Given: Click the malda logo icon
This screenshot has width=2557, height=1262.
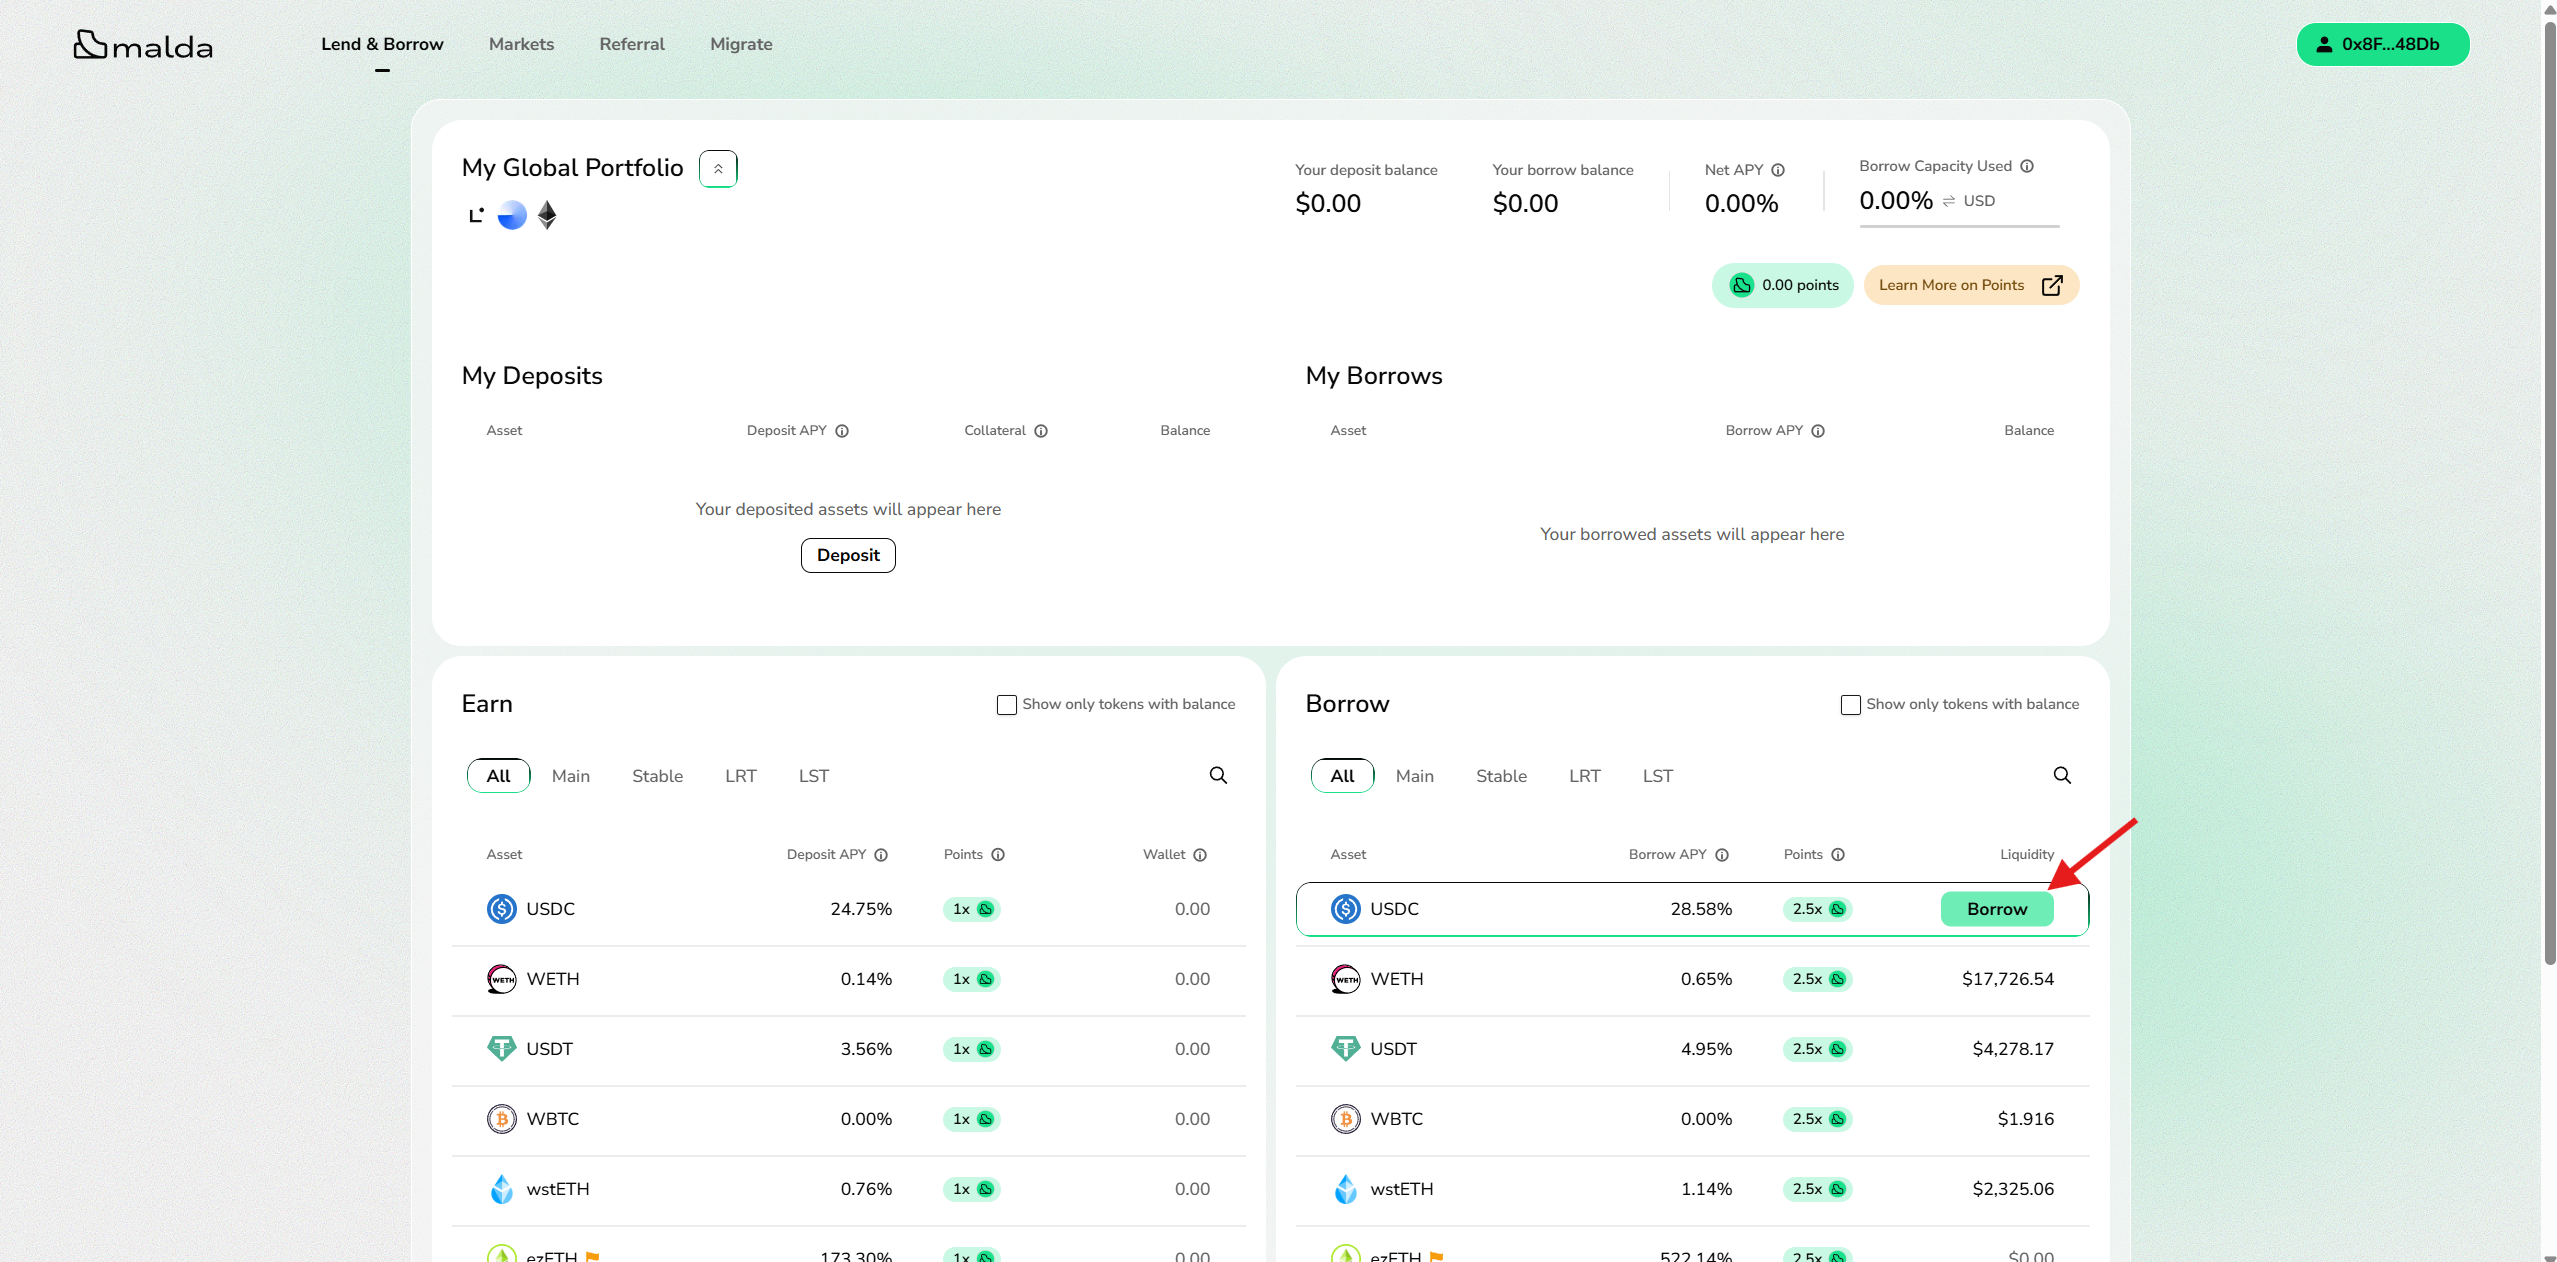Looking at the screenshot, I should tap(90, 44).
